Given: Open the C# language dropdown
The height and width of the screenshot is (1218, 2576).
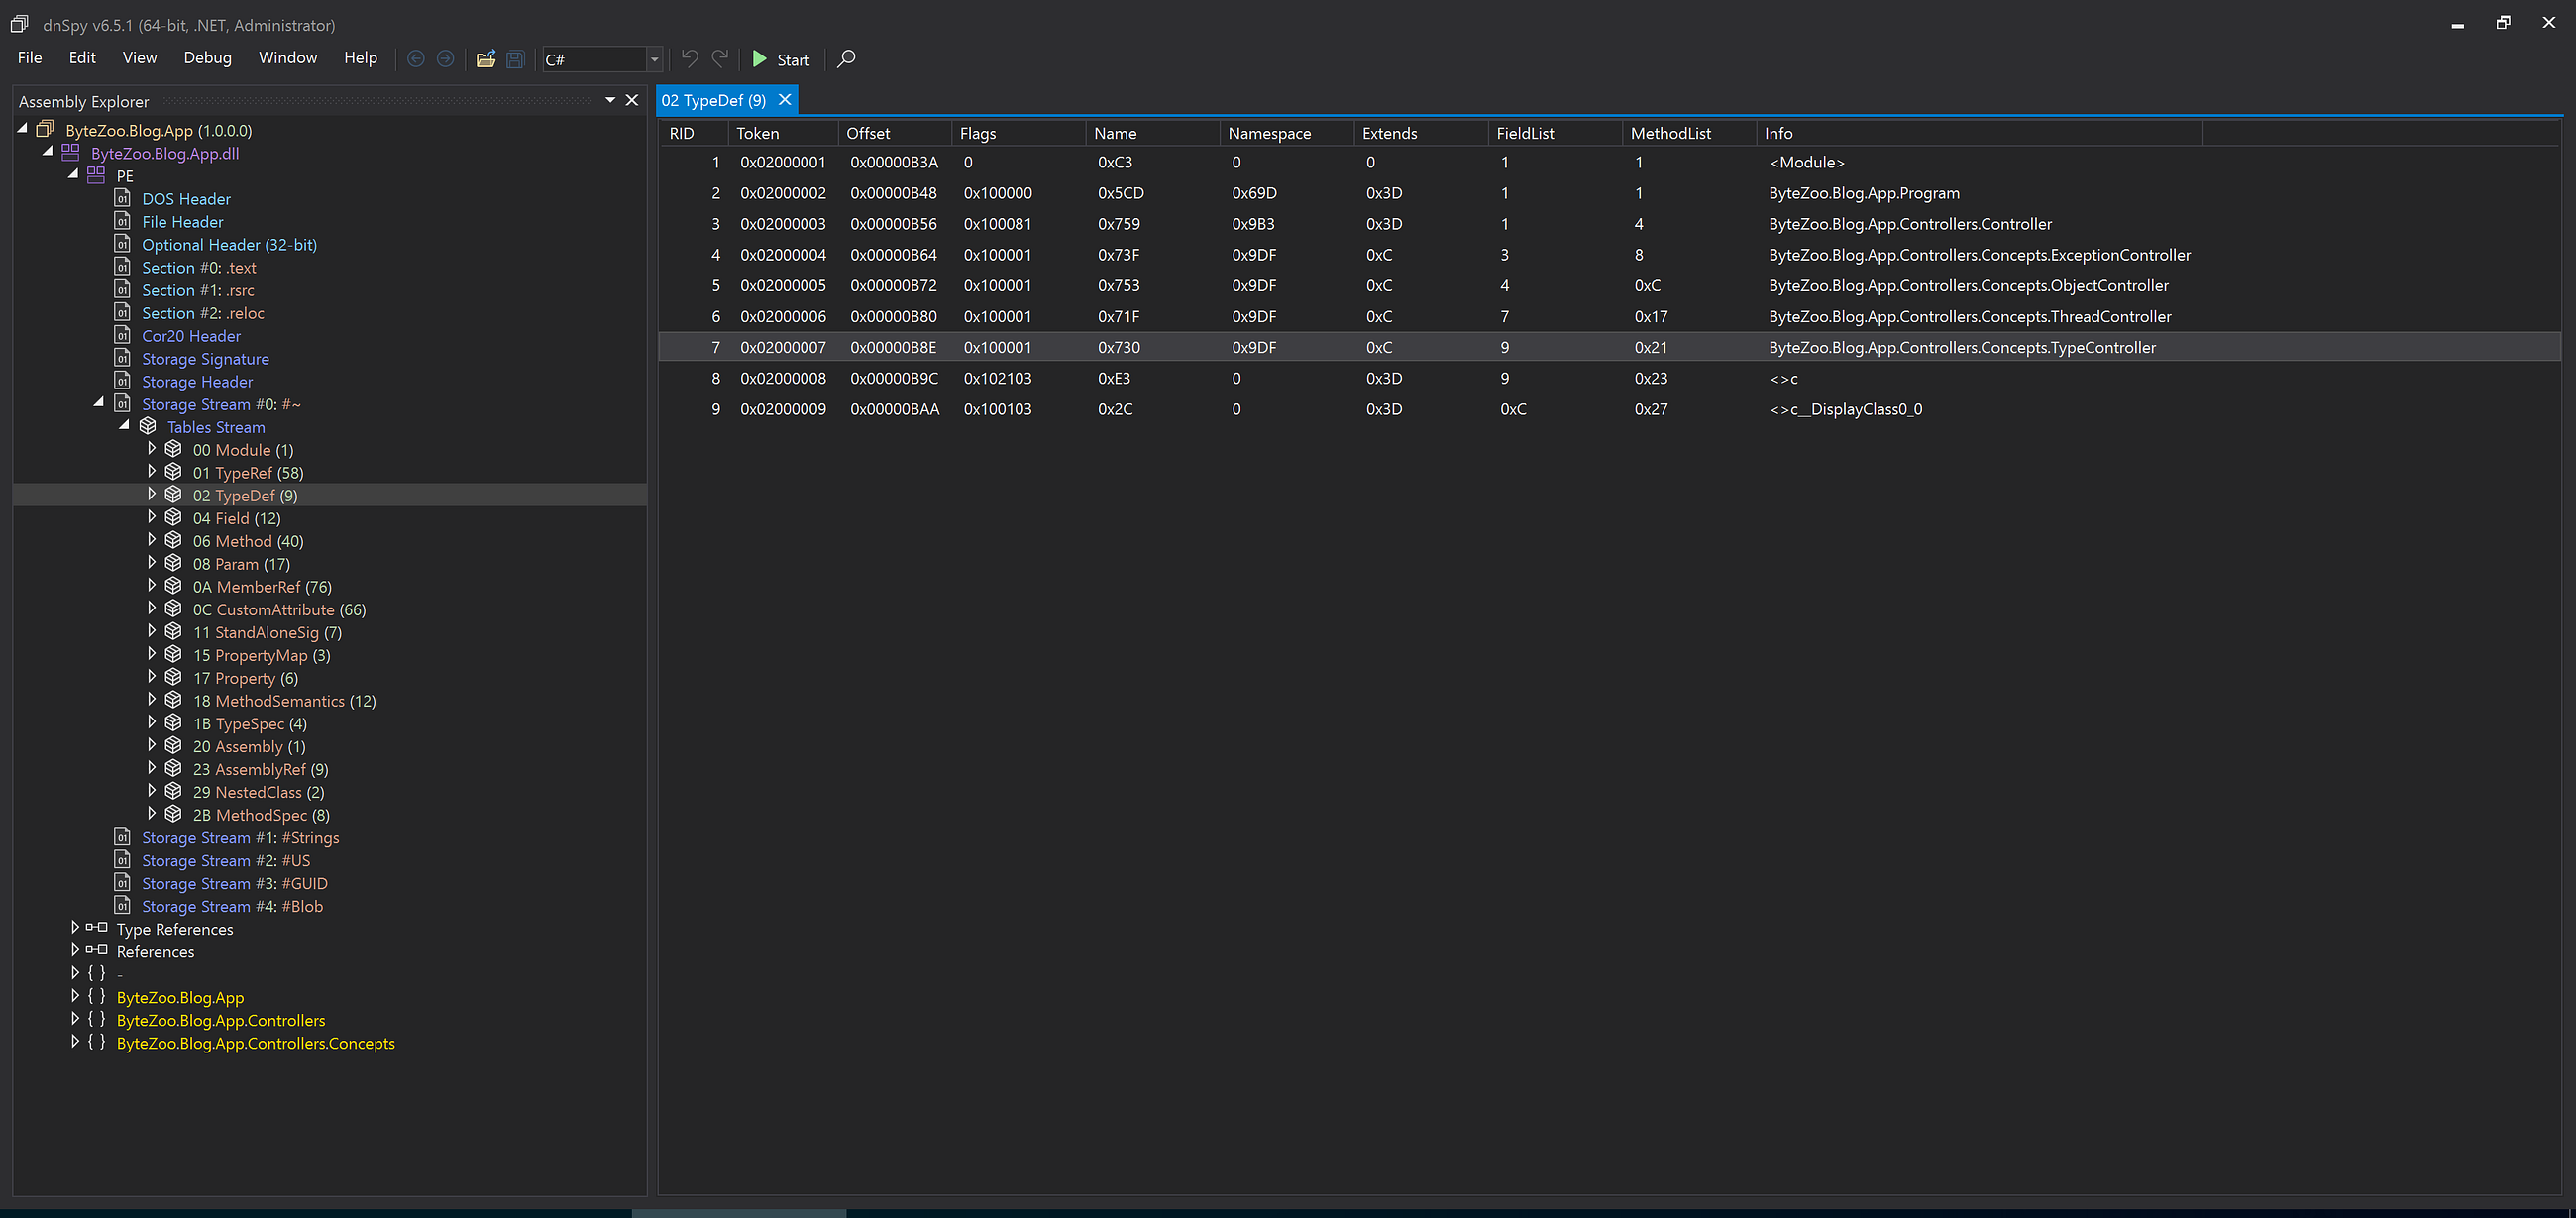Looking at the screenshot, I should click(654, 59).
